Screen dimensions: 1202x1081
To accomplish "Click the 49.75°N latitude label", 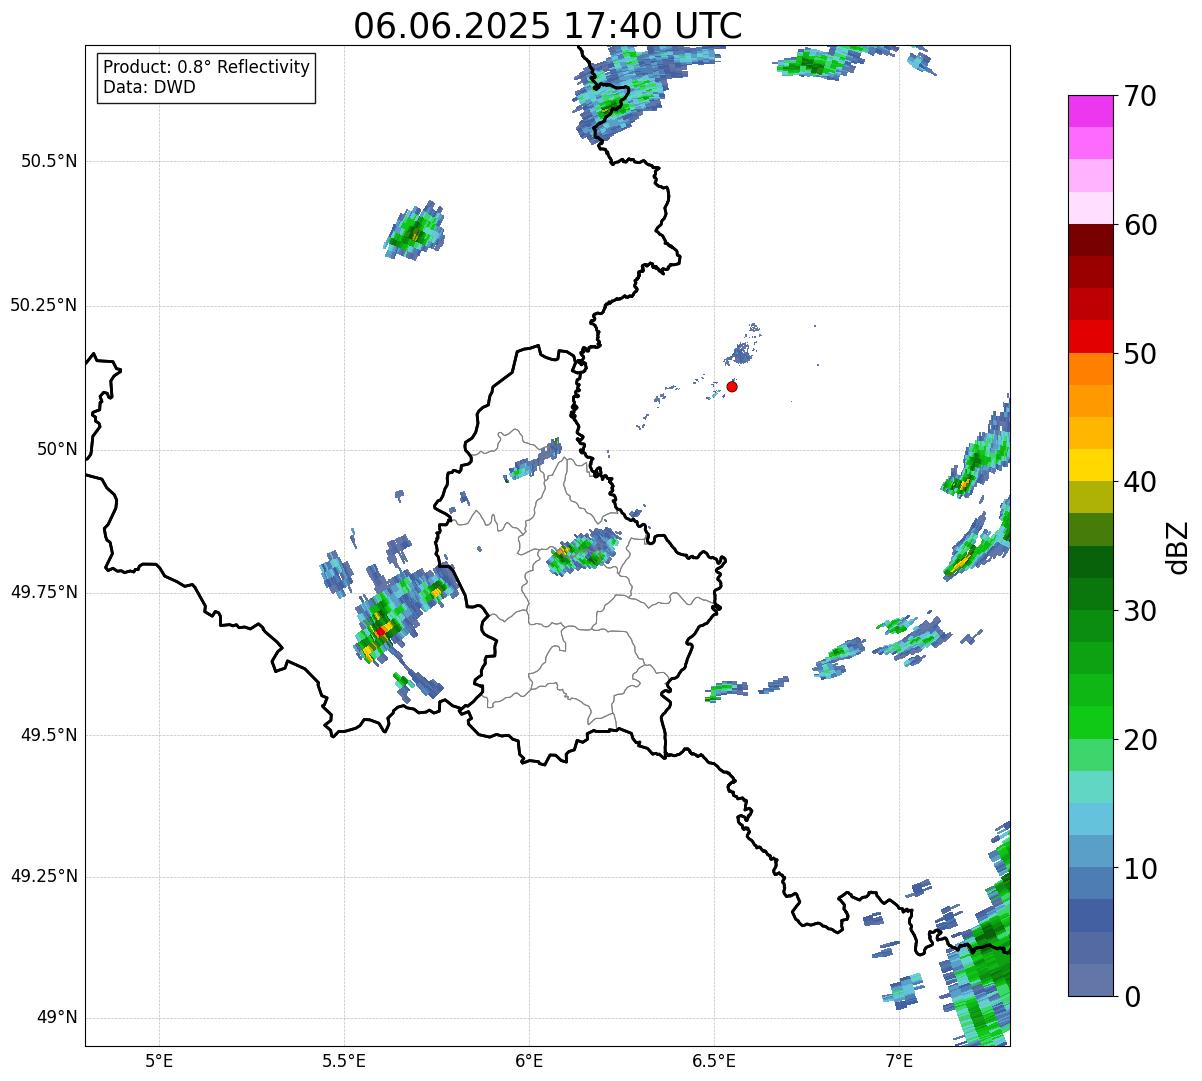I will [x=43, y=592].
